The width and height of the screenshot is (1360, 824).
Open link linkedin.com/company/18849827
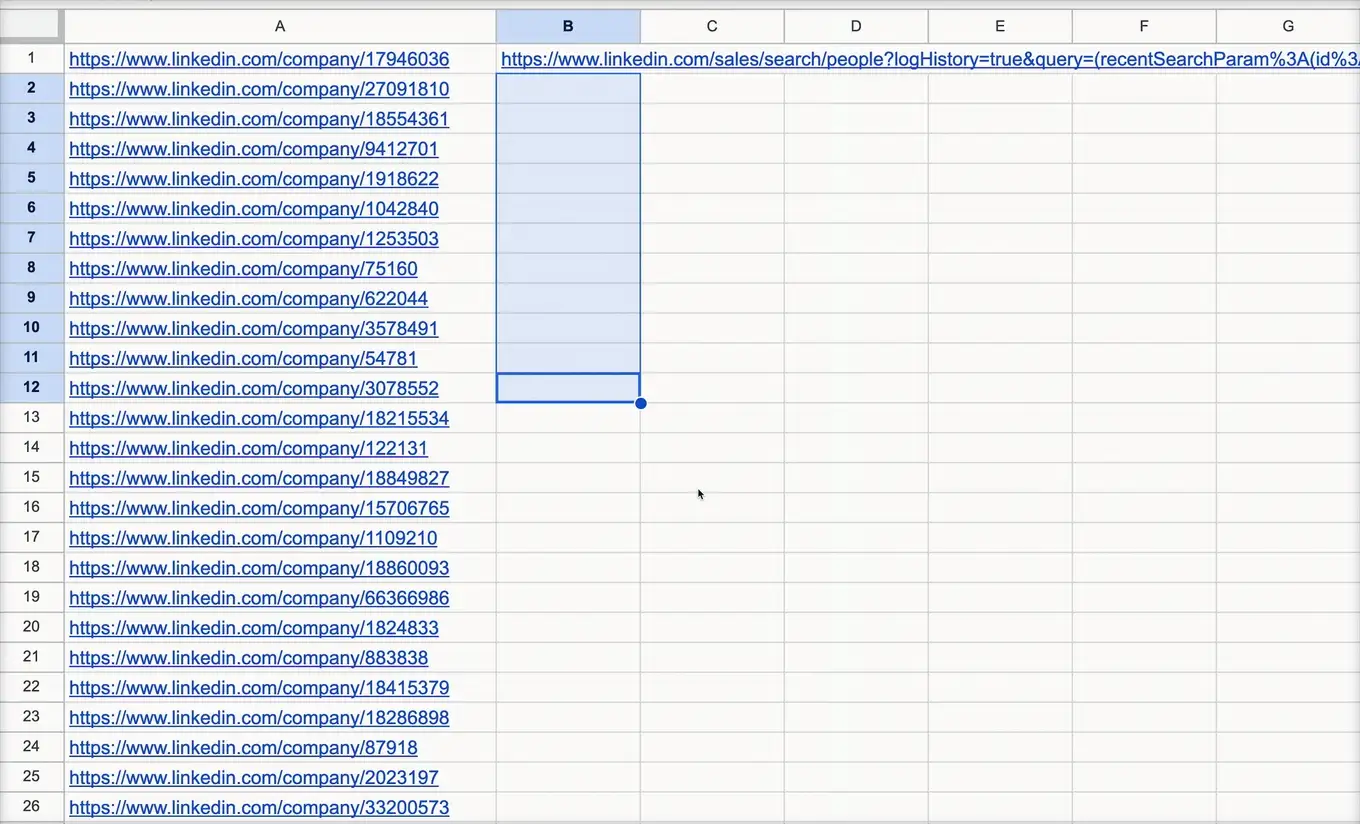[x=259, y=479]
